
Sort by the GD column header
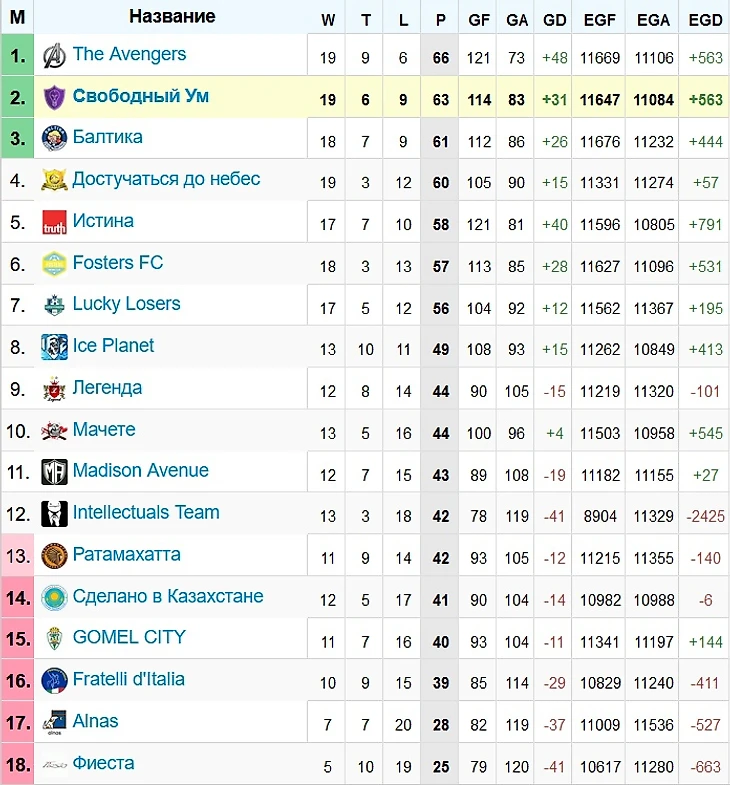click(x=554, y=18)
